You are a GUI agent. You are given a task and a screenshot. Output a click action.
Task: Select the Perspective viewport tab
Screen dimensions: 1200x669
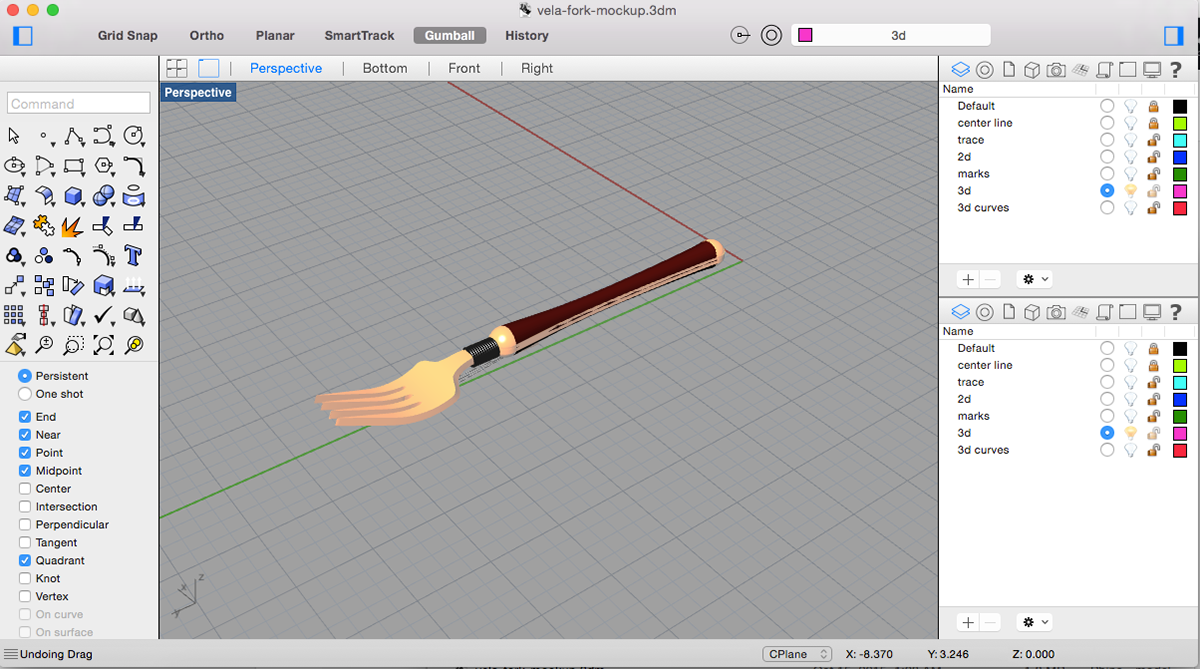286,69
